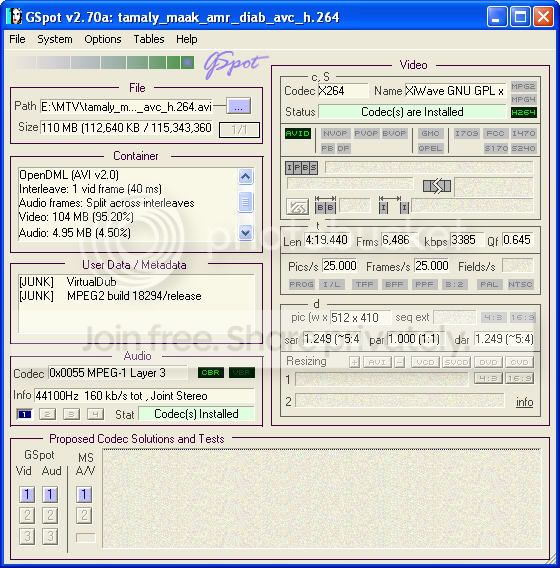Click the kbps value 3385
560x568 pixels.
[467, 240]
